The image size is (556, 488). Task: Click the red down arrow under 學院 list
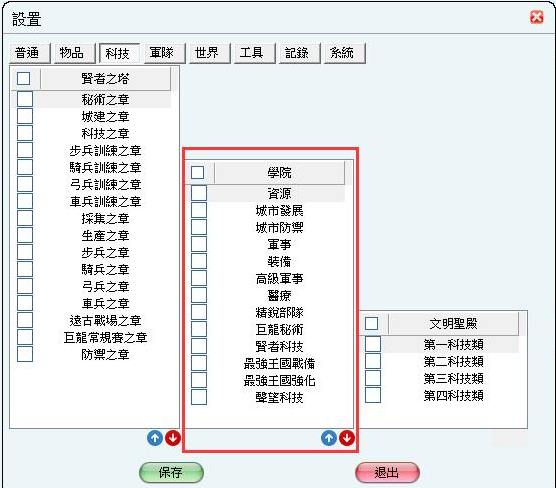347,438
